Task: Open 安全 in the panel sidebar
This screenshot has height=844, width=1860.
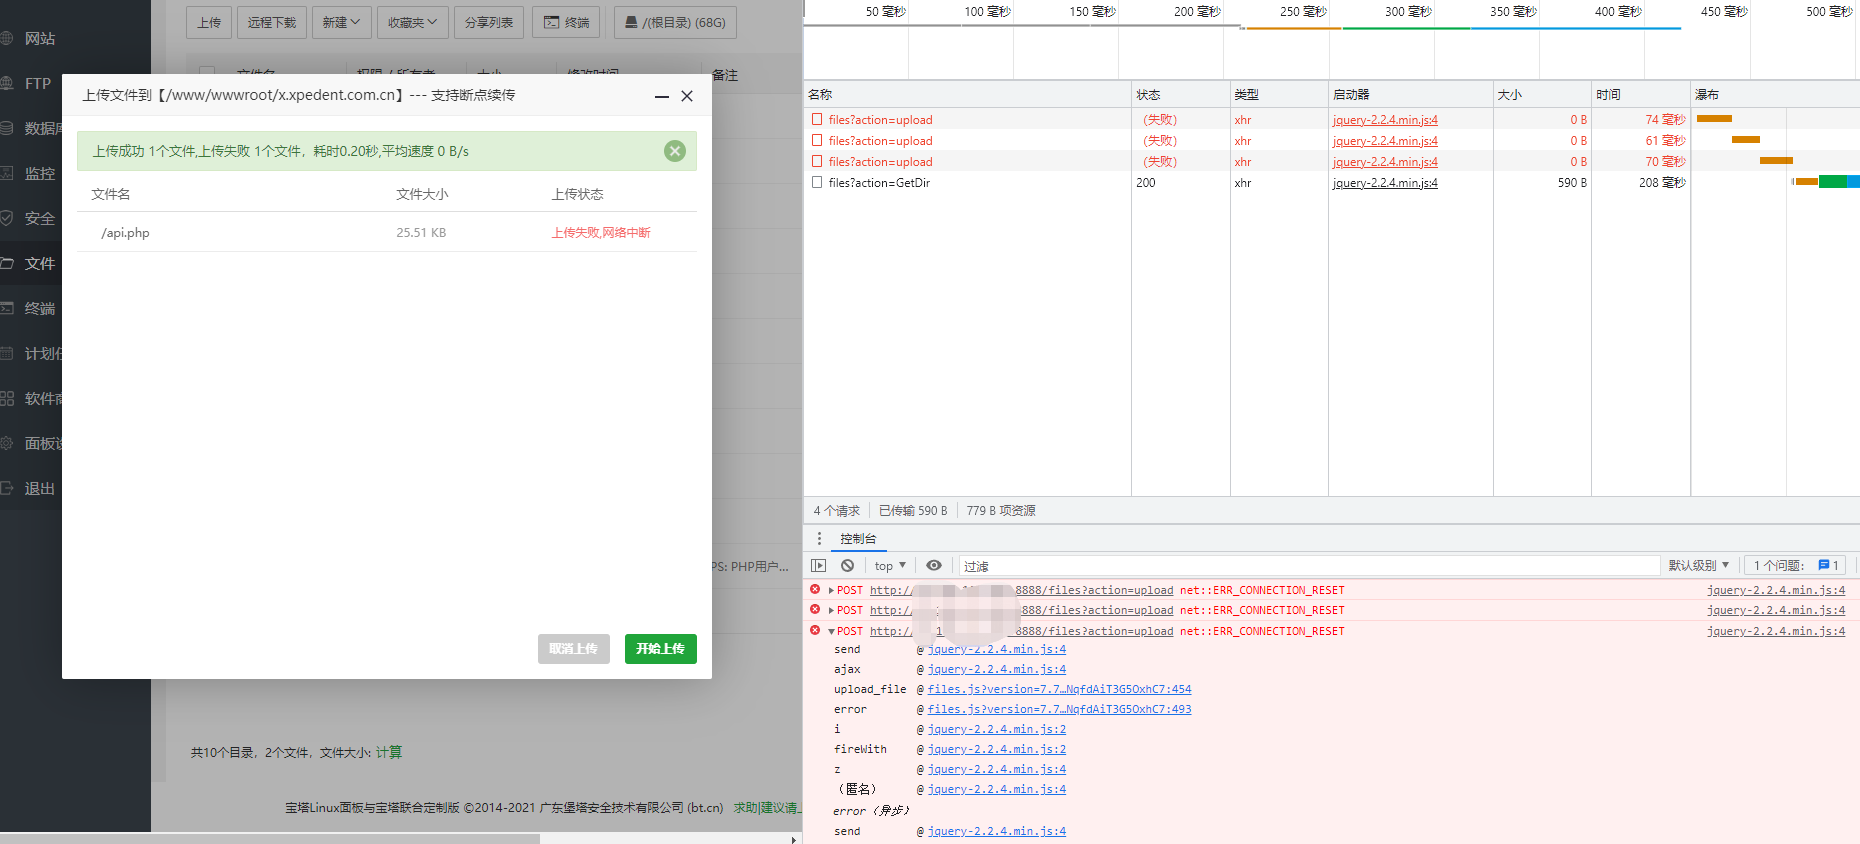Action: pos(40,218)
